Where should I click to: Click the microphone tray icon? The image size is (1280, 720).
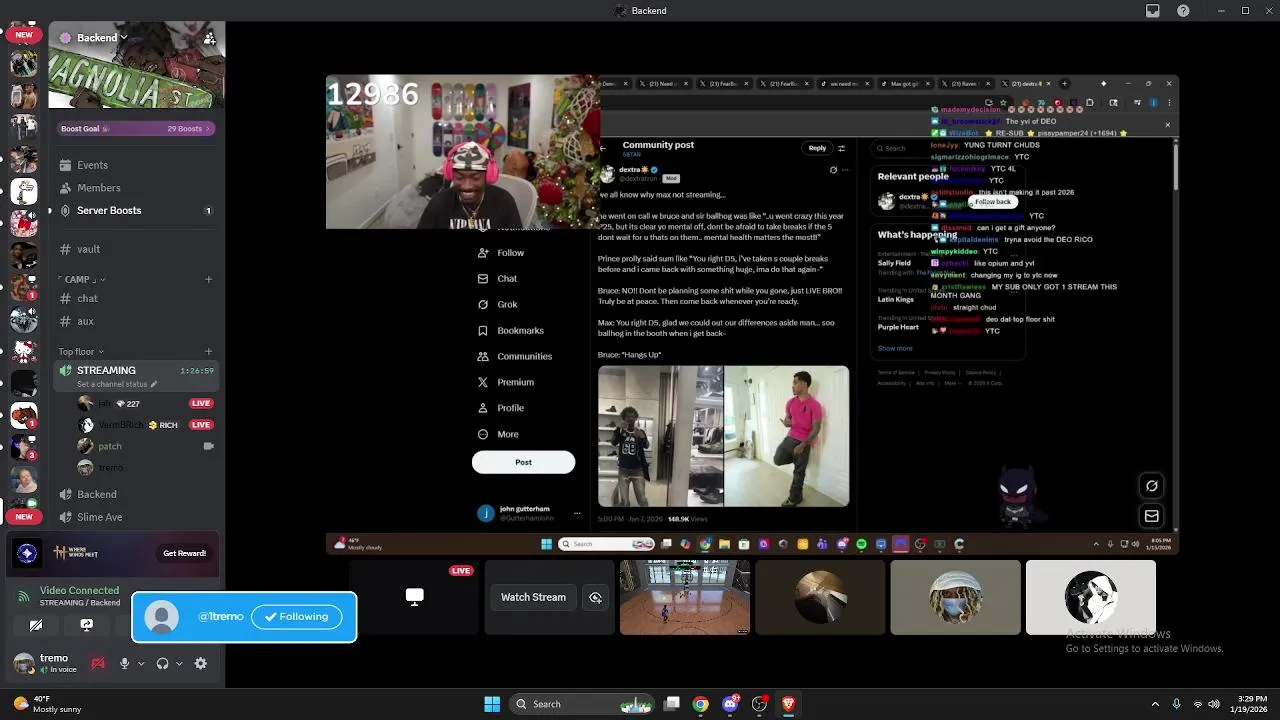(1176, 704)
